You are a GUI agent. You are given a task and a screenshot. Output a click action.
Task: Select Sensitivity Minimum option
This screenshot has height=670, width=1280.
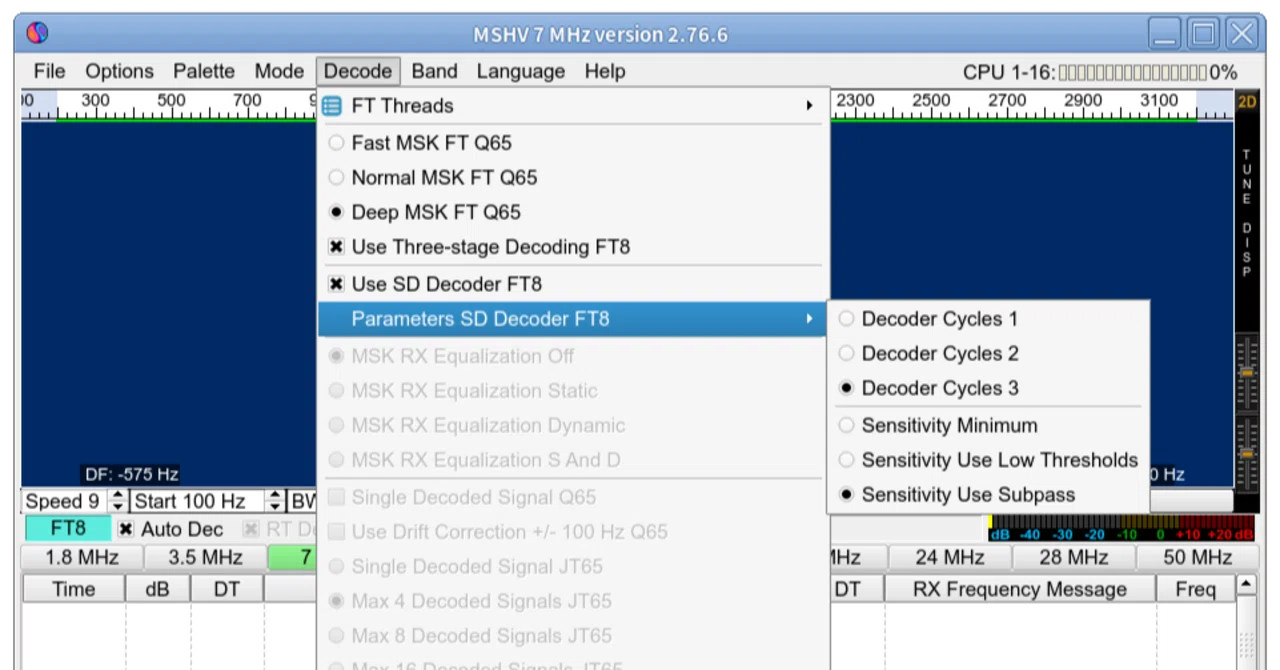pos(988,426)
